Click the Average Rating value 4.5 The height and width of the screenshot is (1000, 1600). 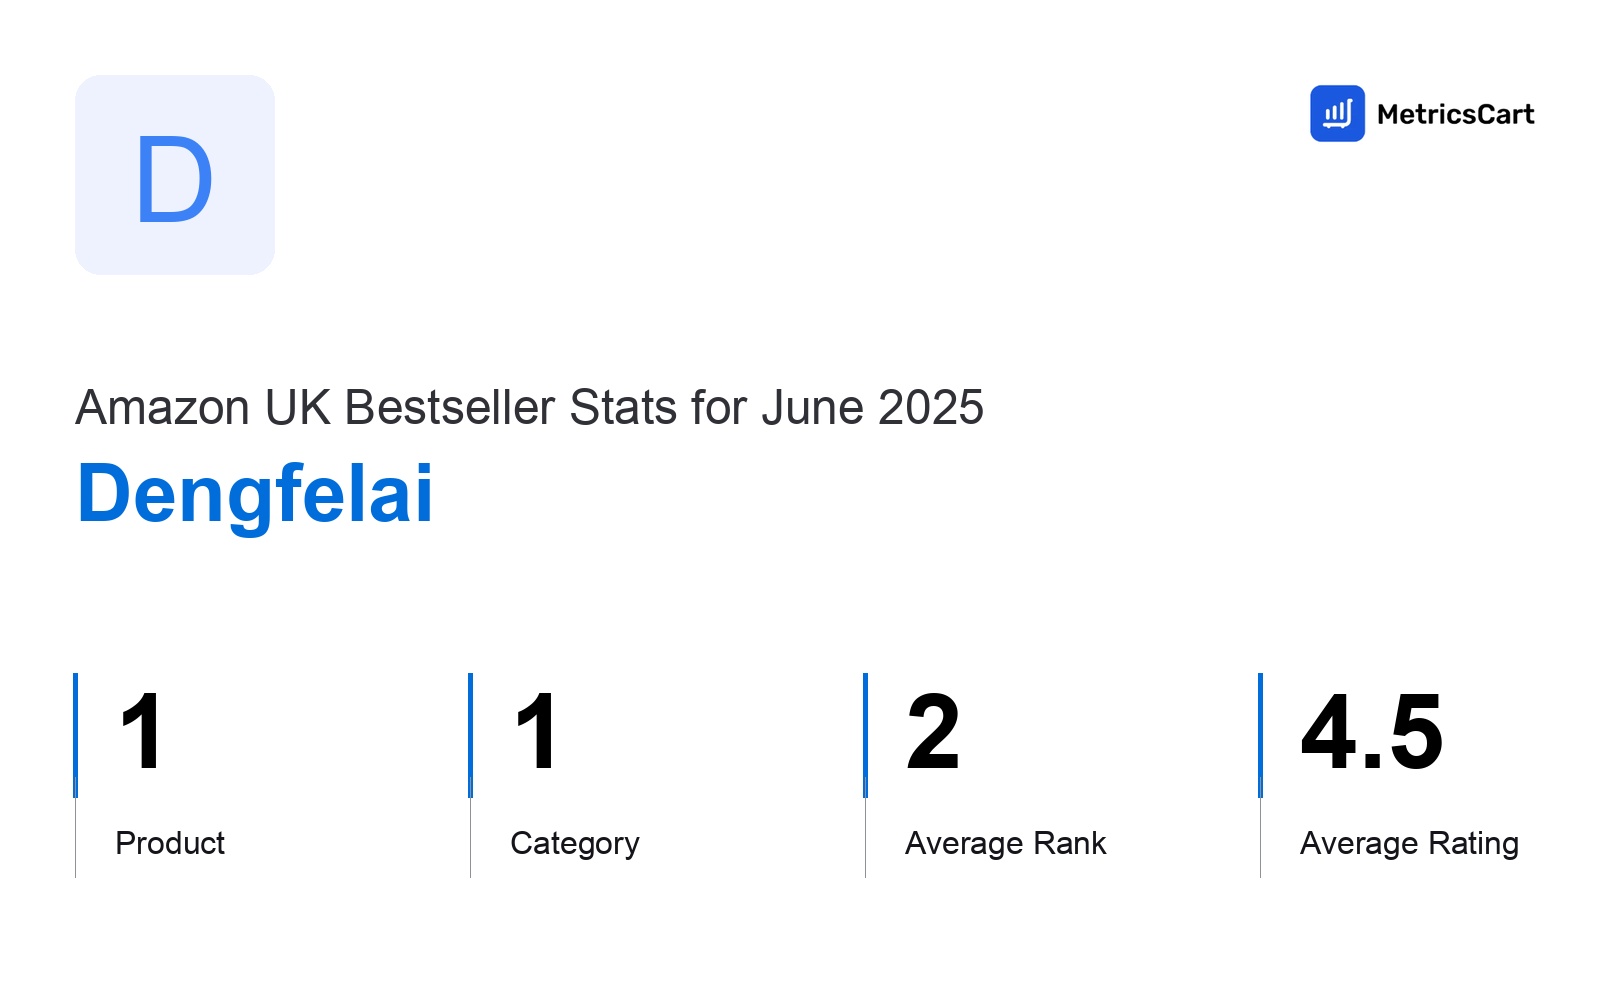click(x=1372, y=732)
